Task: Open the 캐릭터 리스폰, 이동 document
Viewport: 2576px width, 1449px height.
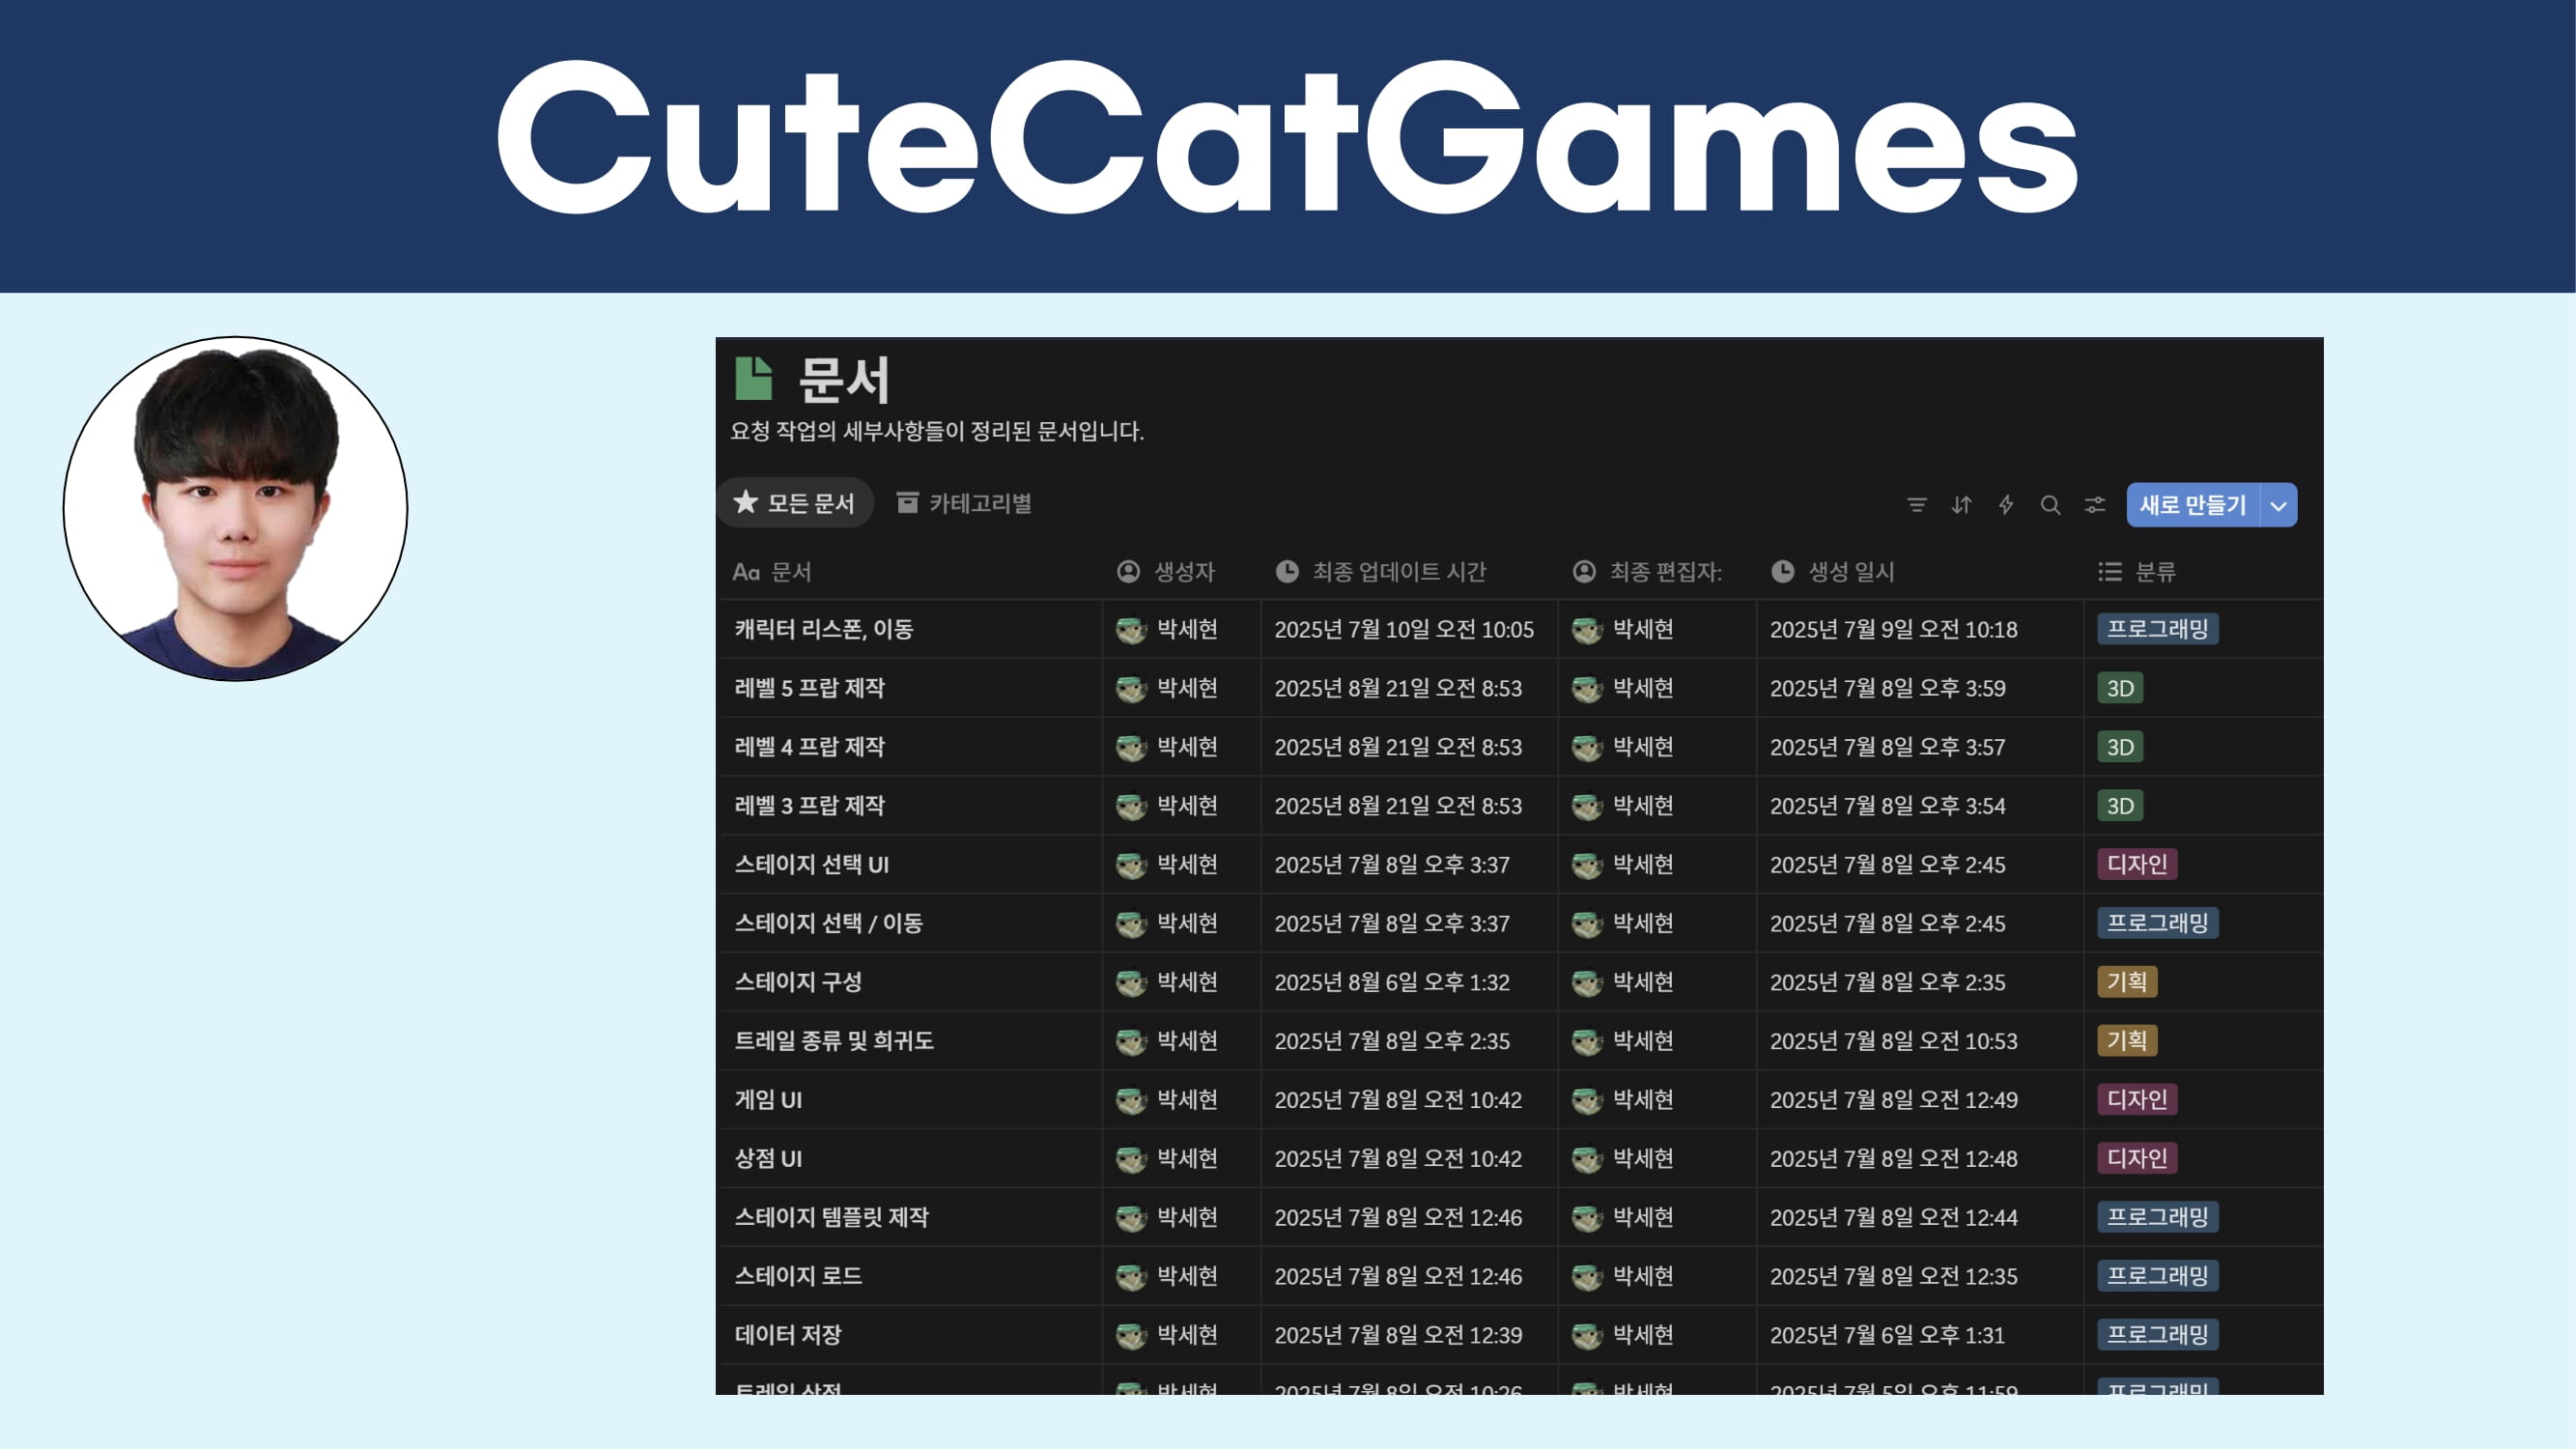Action: tap(822, 629)
